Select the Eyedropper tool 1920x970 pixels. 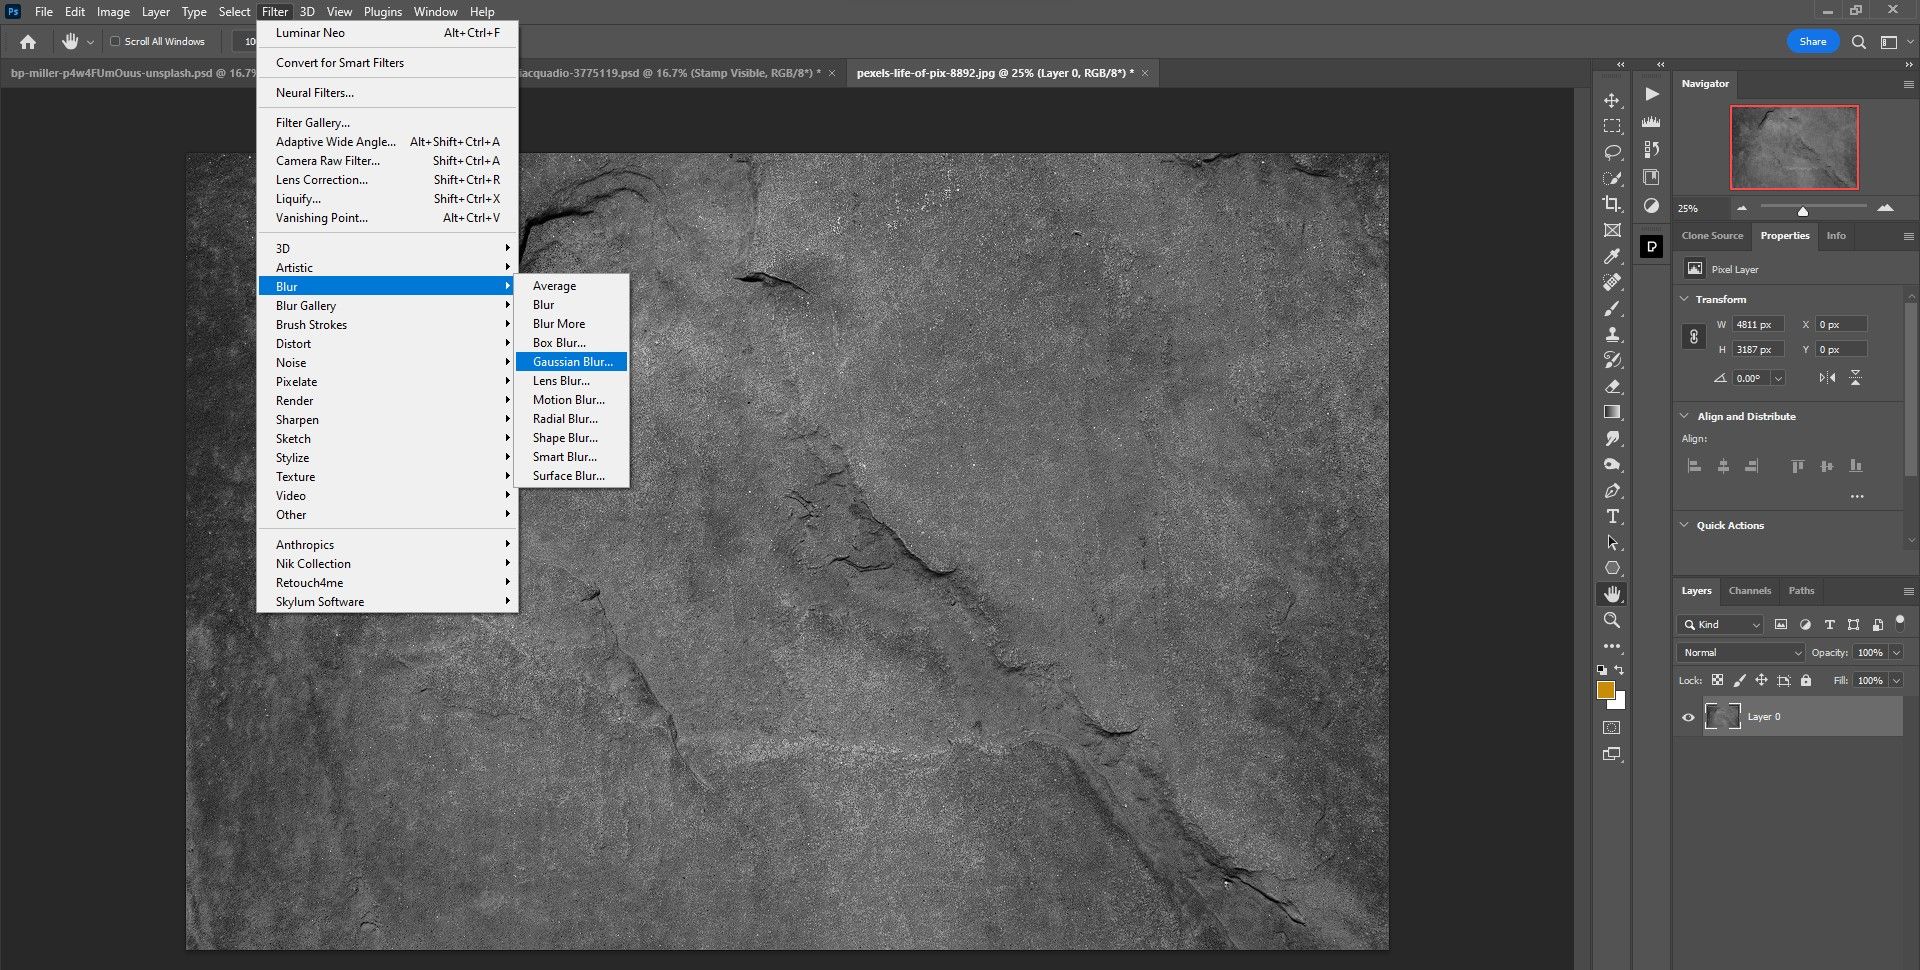(x=1612, y=257)
